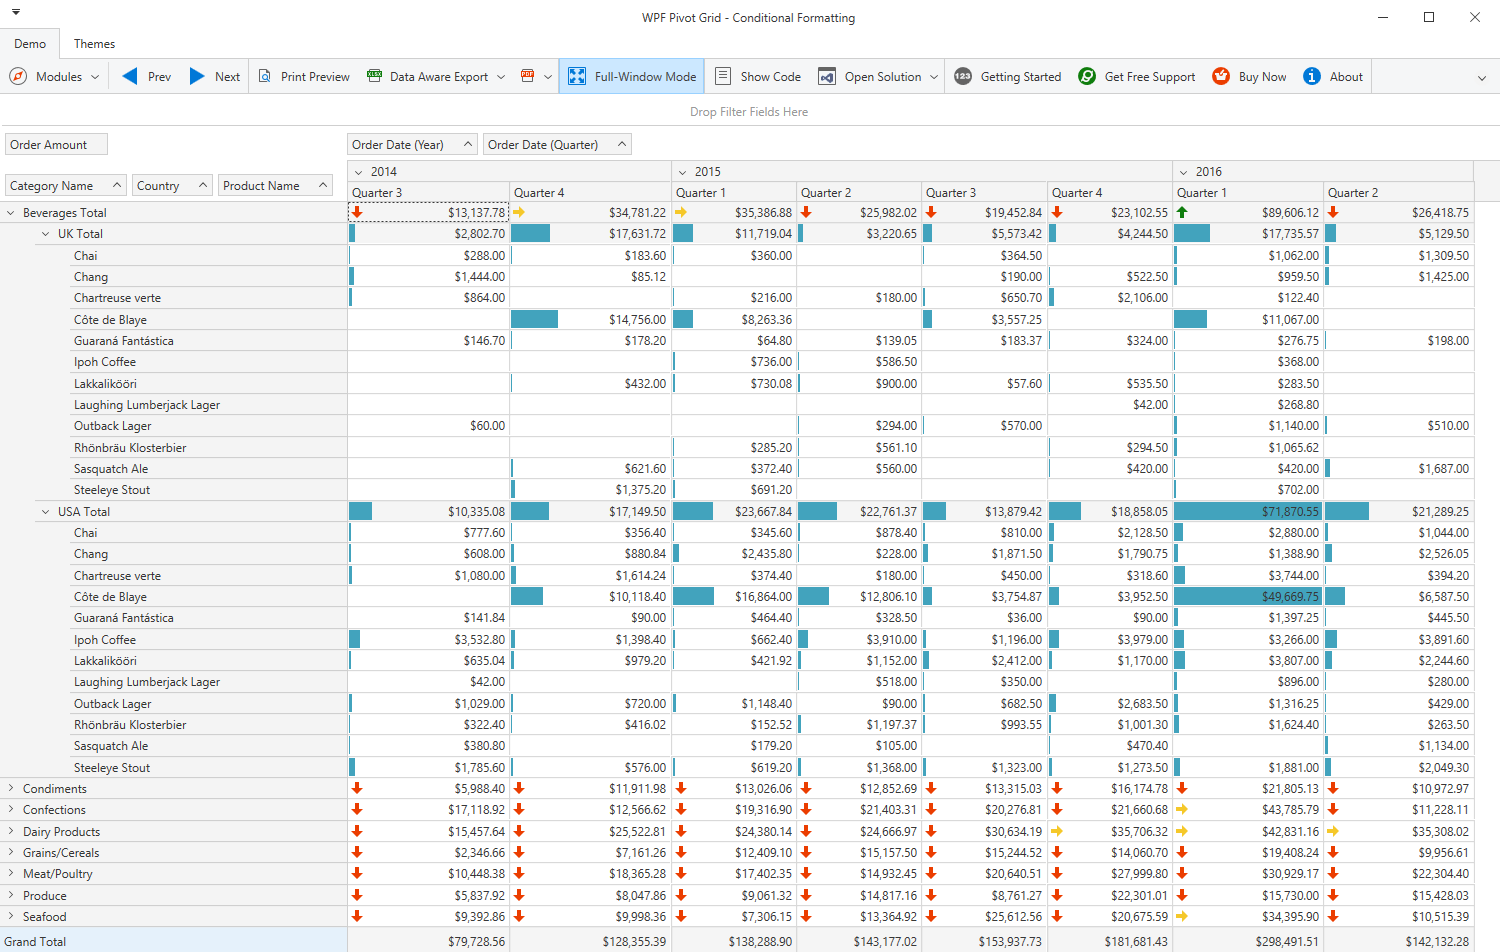
Task: Select USA Total 2016 Quarter 1 data bar cell
Action: click(1247, 512)
